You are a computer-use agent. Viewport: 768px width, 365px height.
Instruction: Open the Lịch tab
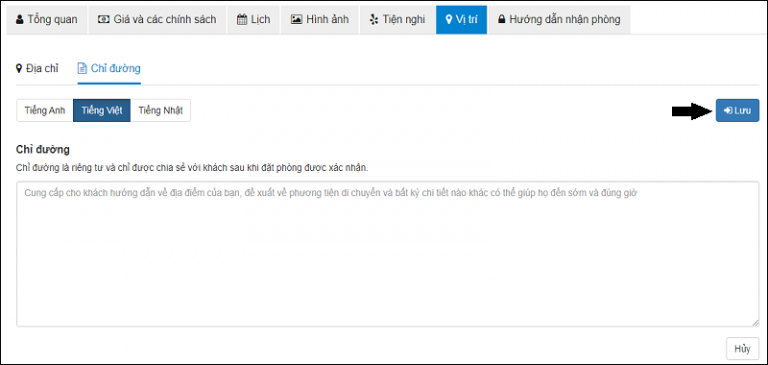coord(253,20)
